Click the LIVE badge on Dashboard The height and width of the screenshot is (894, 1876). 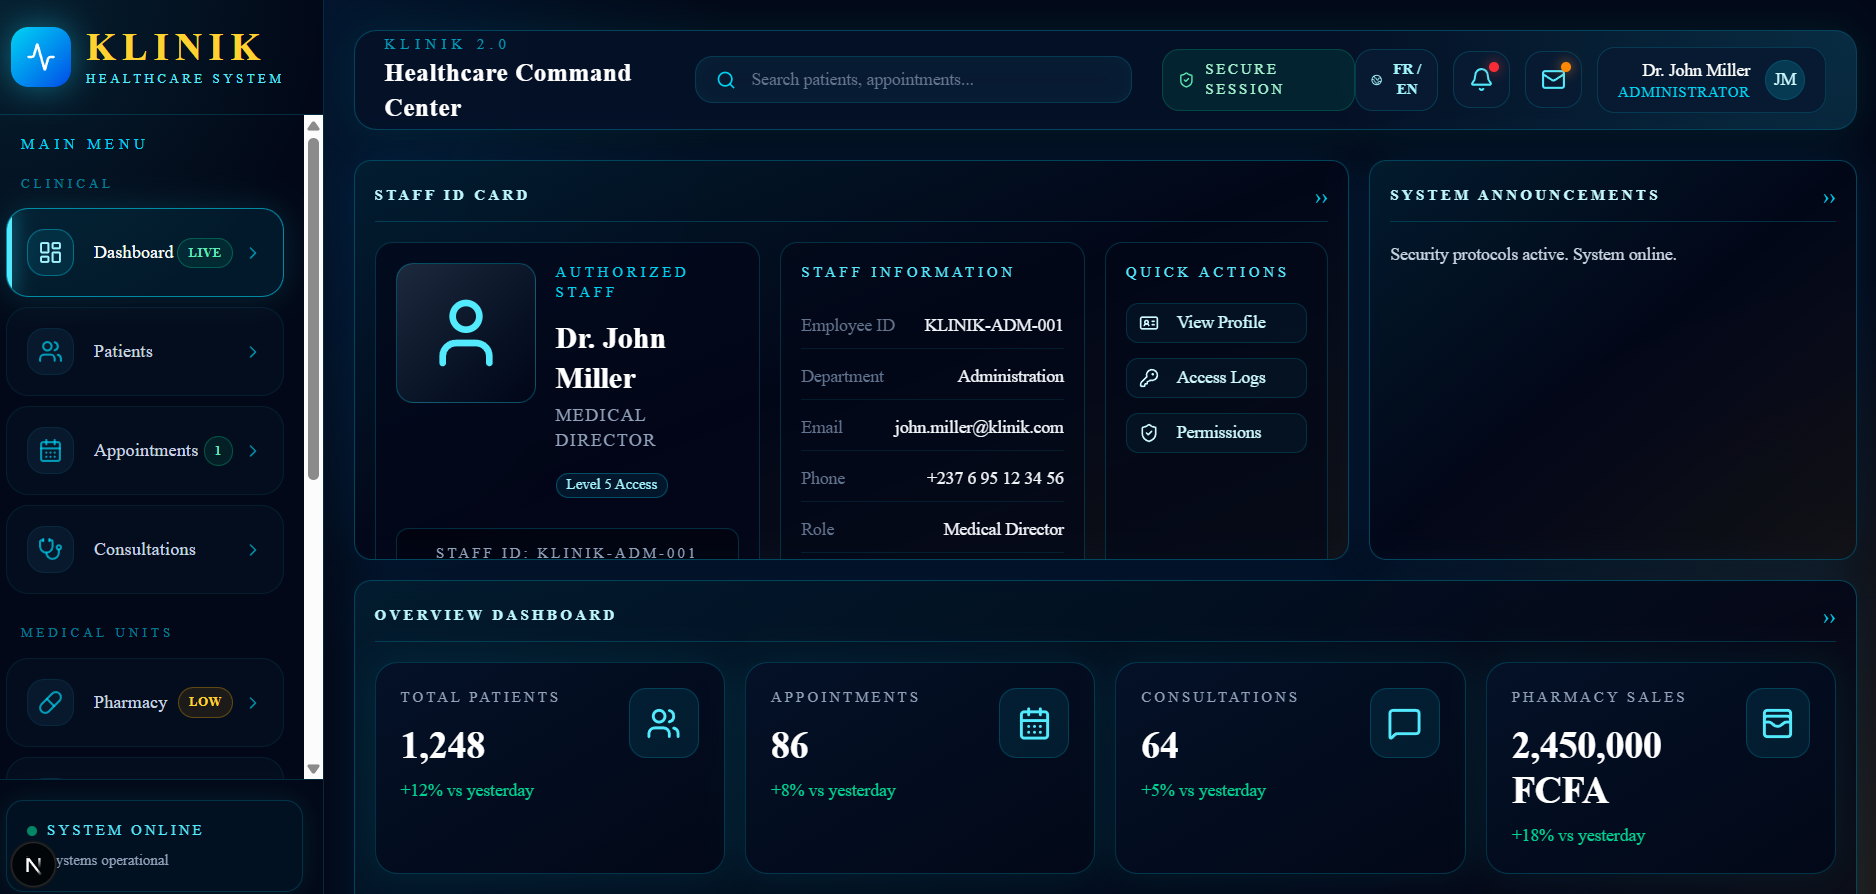[205, 253]
